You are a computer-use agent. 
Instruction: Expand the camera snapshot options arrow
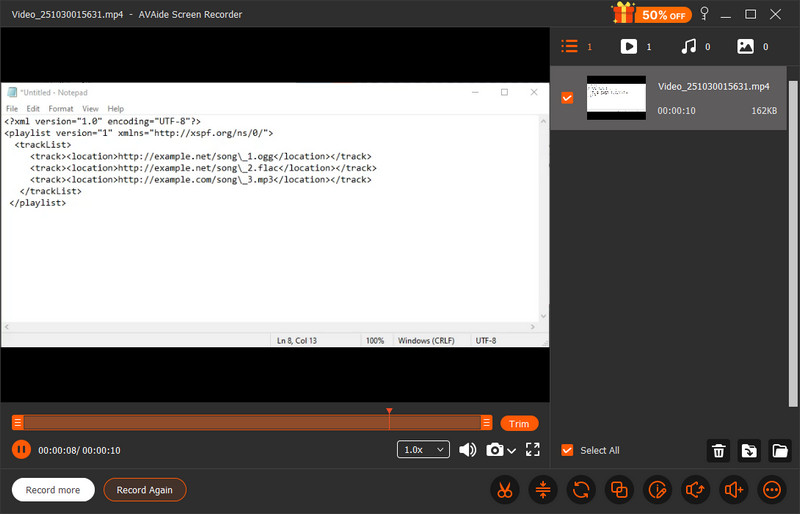pyautogui.click(x=512, y=451)
